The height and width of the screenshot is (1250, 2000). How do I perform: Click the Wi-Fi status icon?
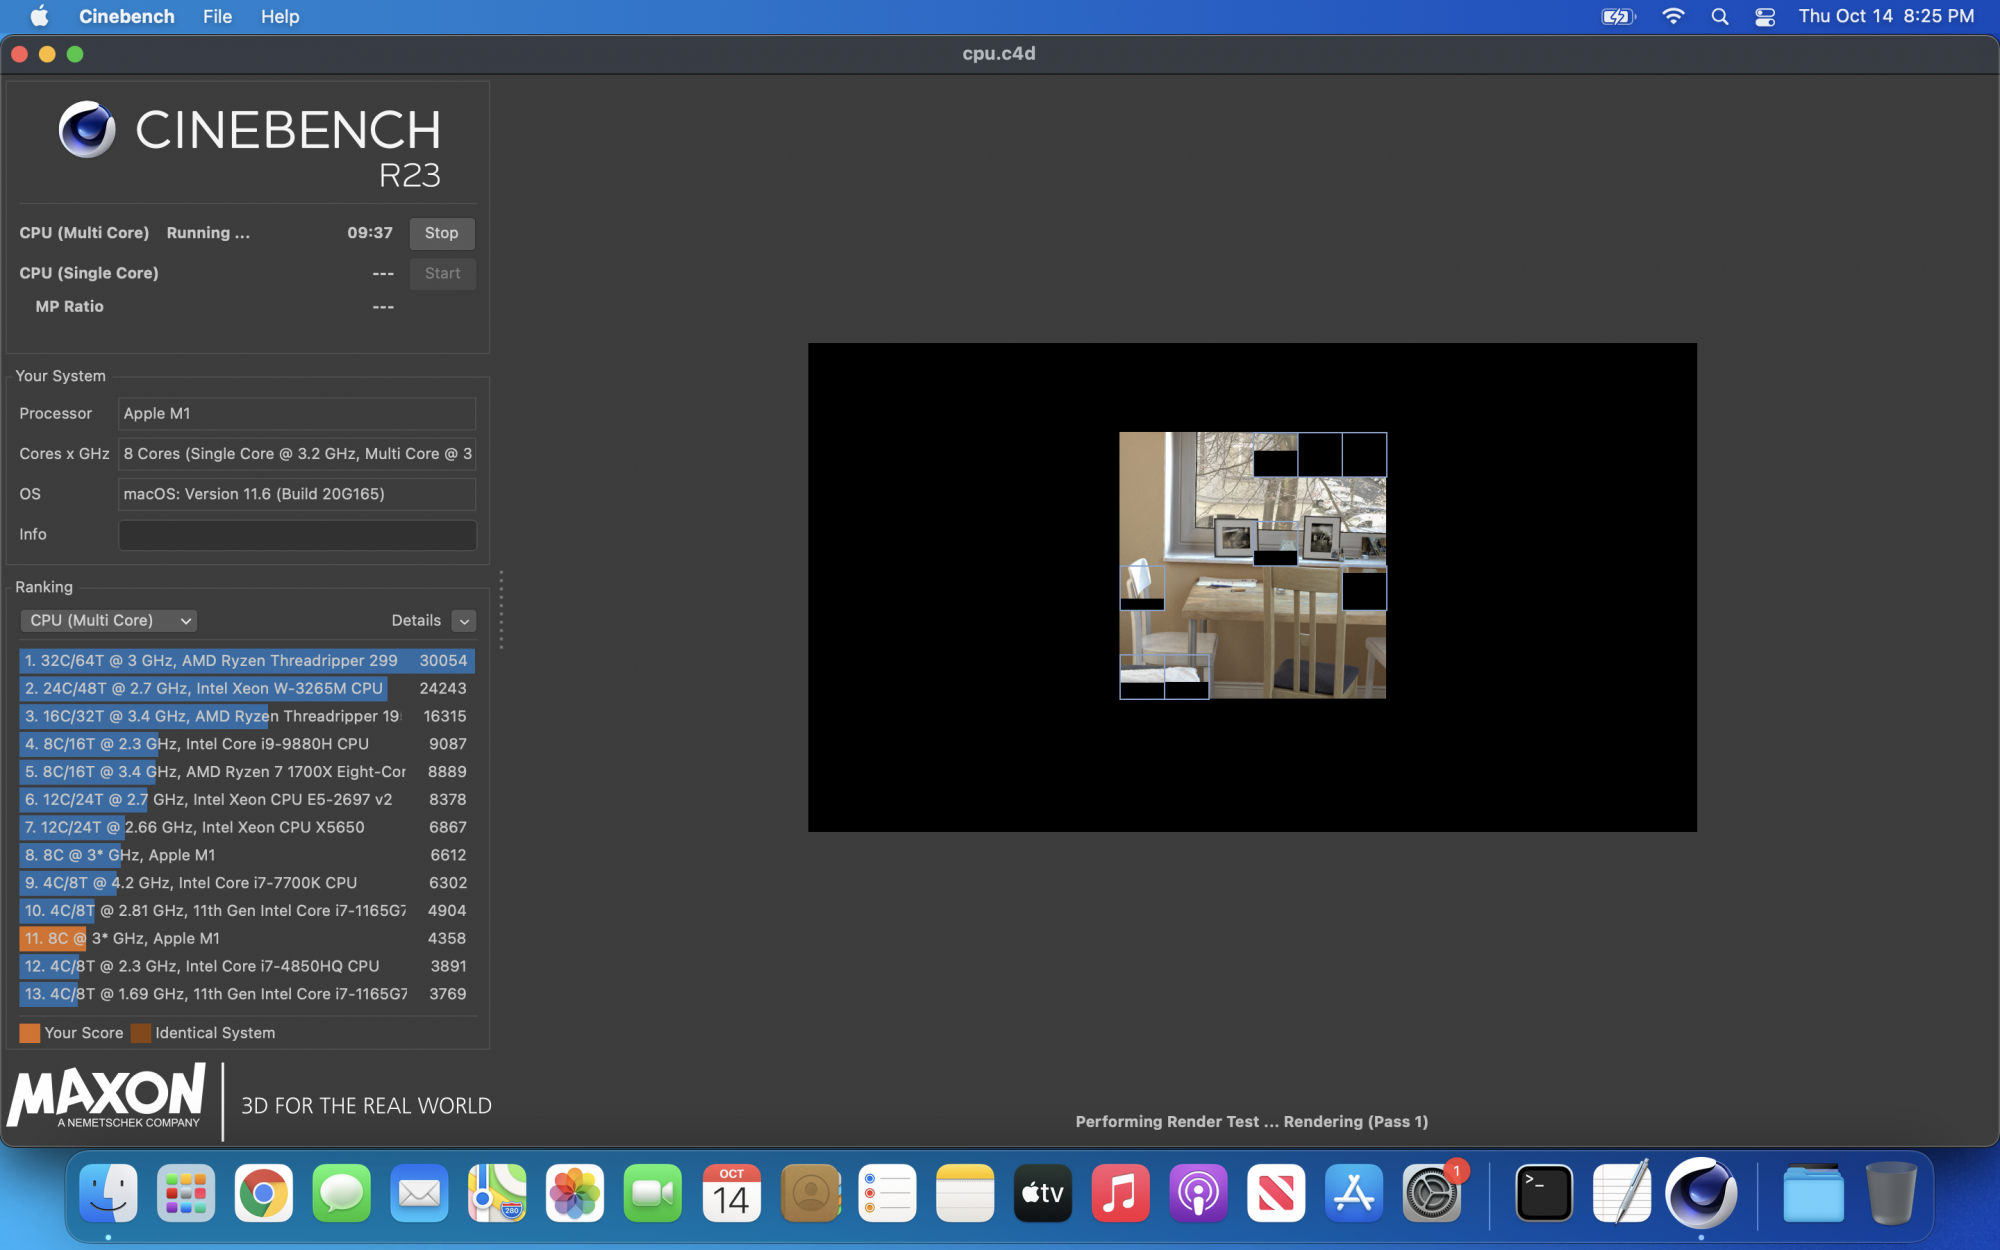coord(1672,16)
